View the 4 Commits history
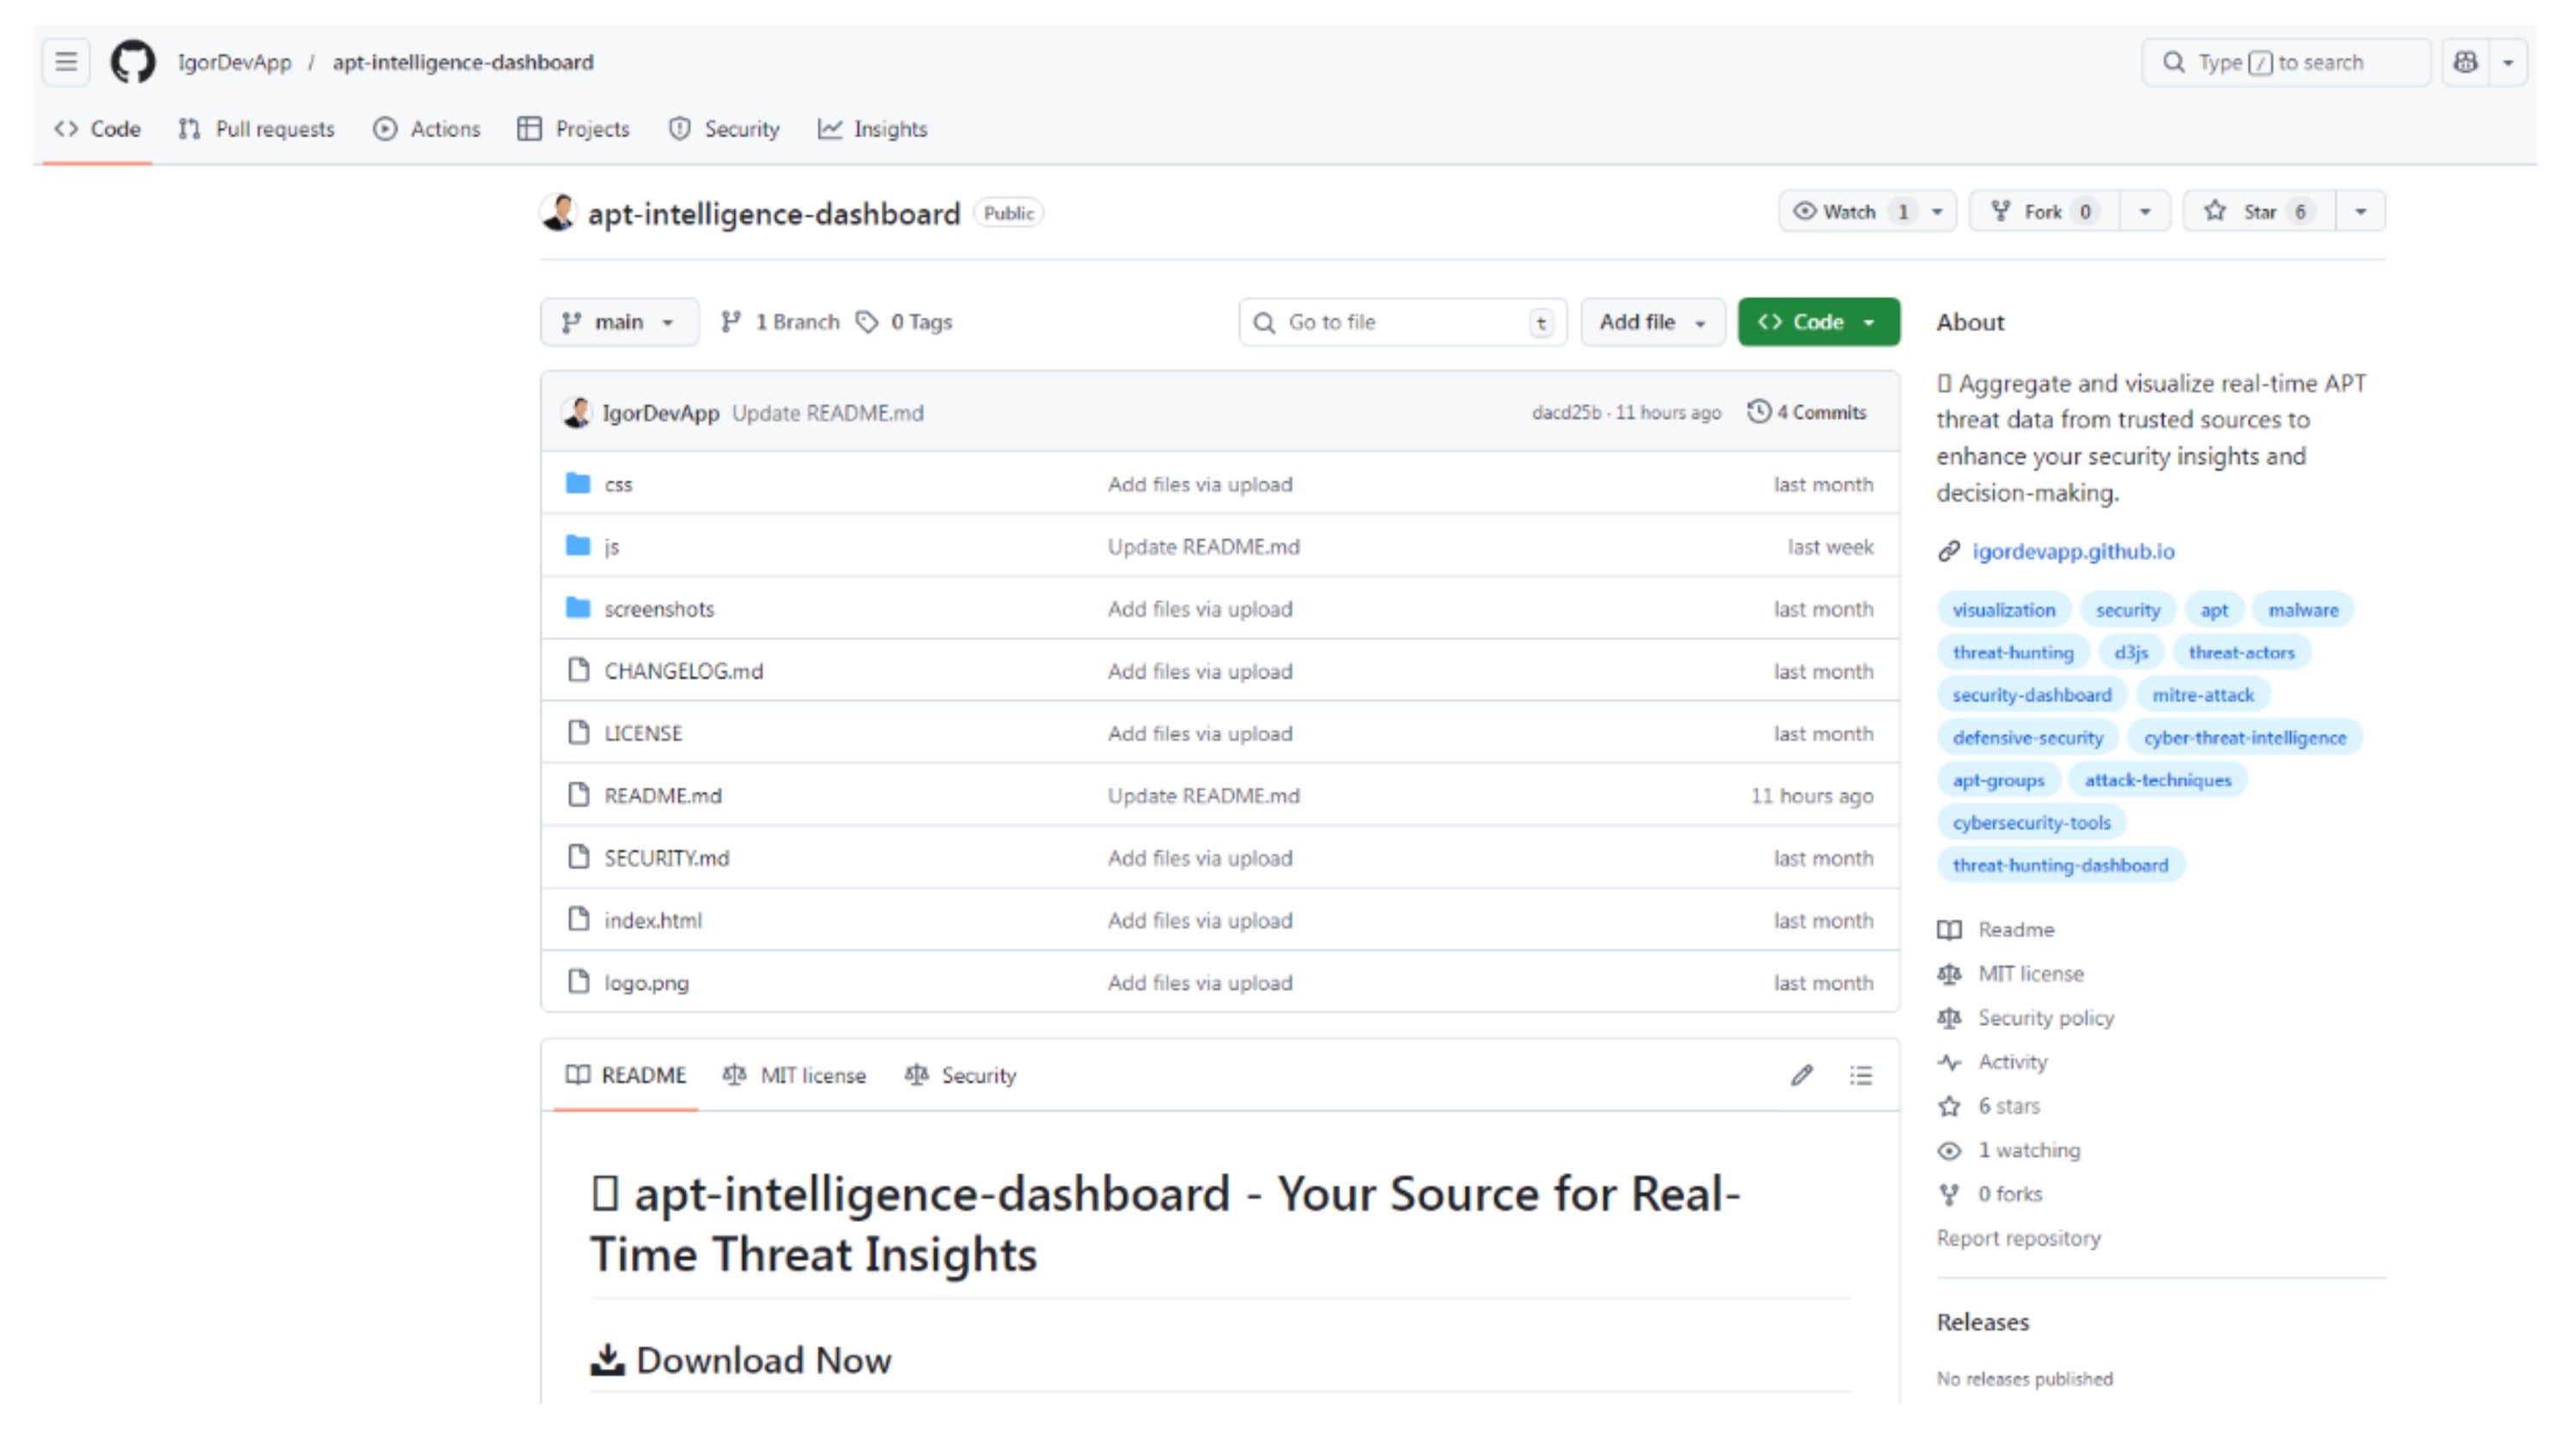2576x1449 pixels. (x=1807, y=412)
